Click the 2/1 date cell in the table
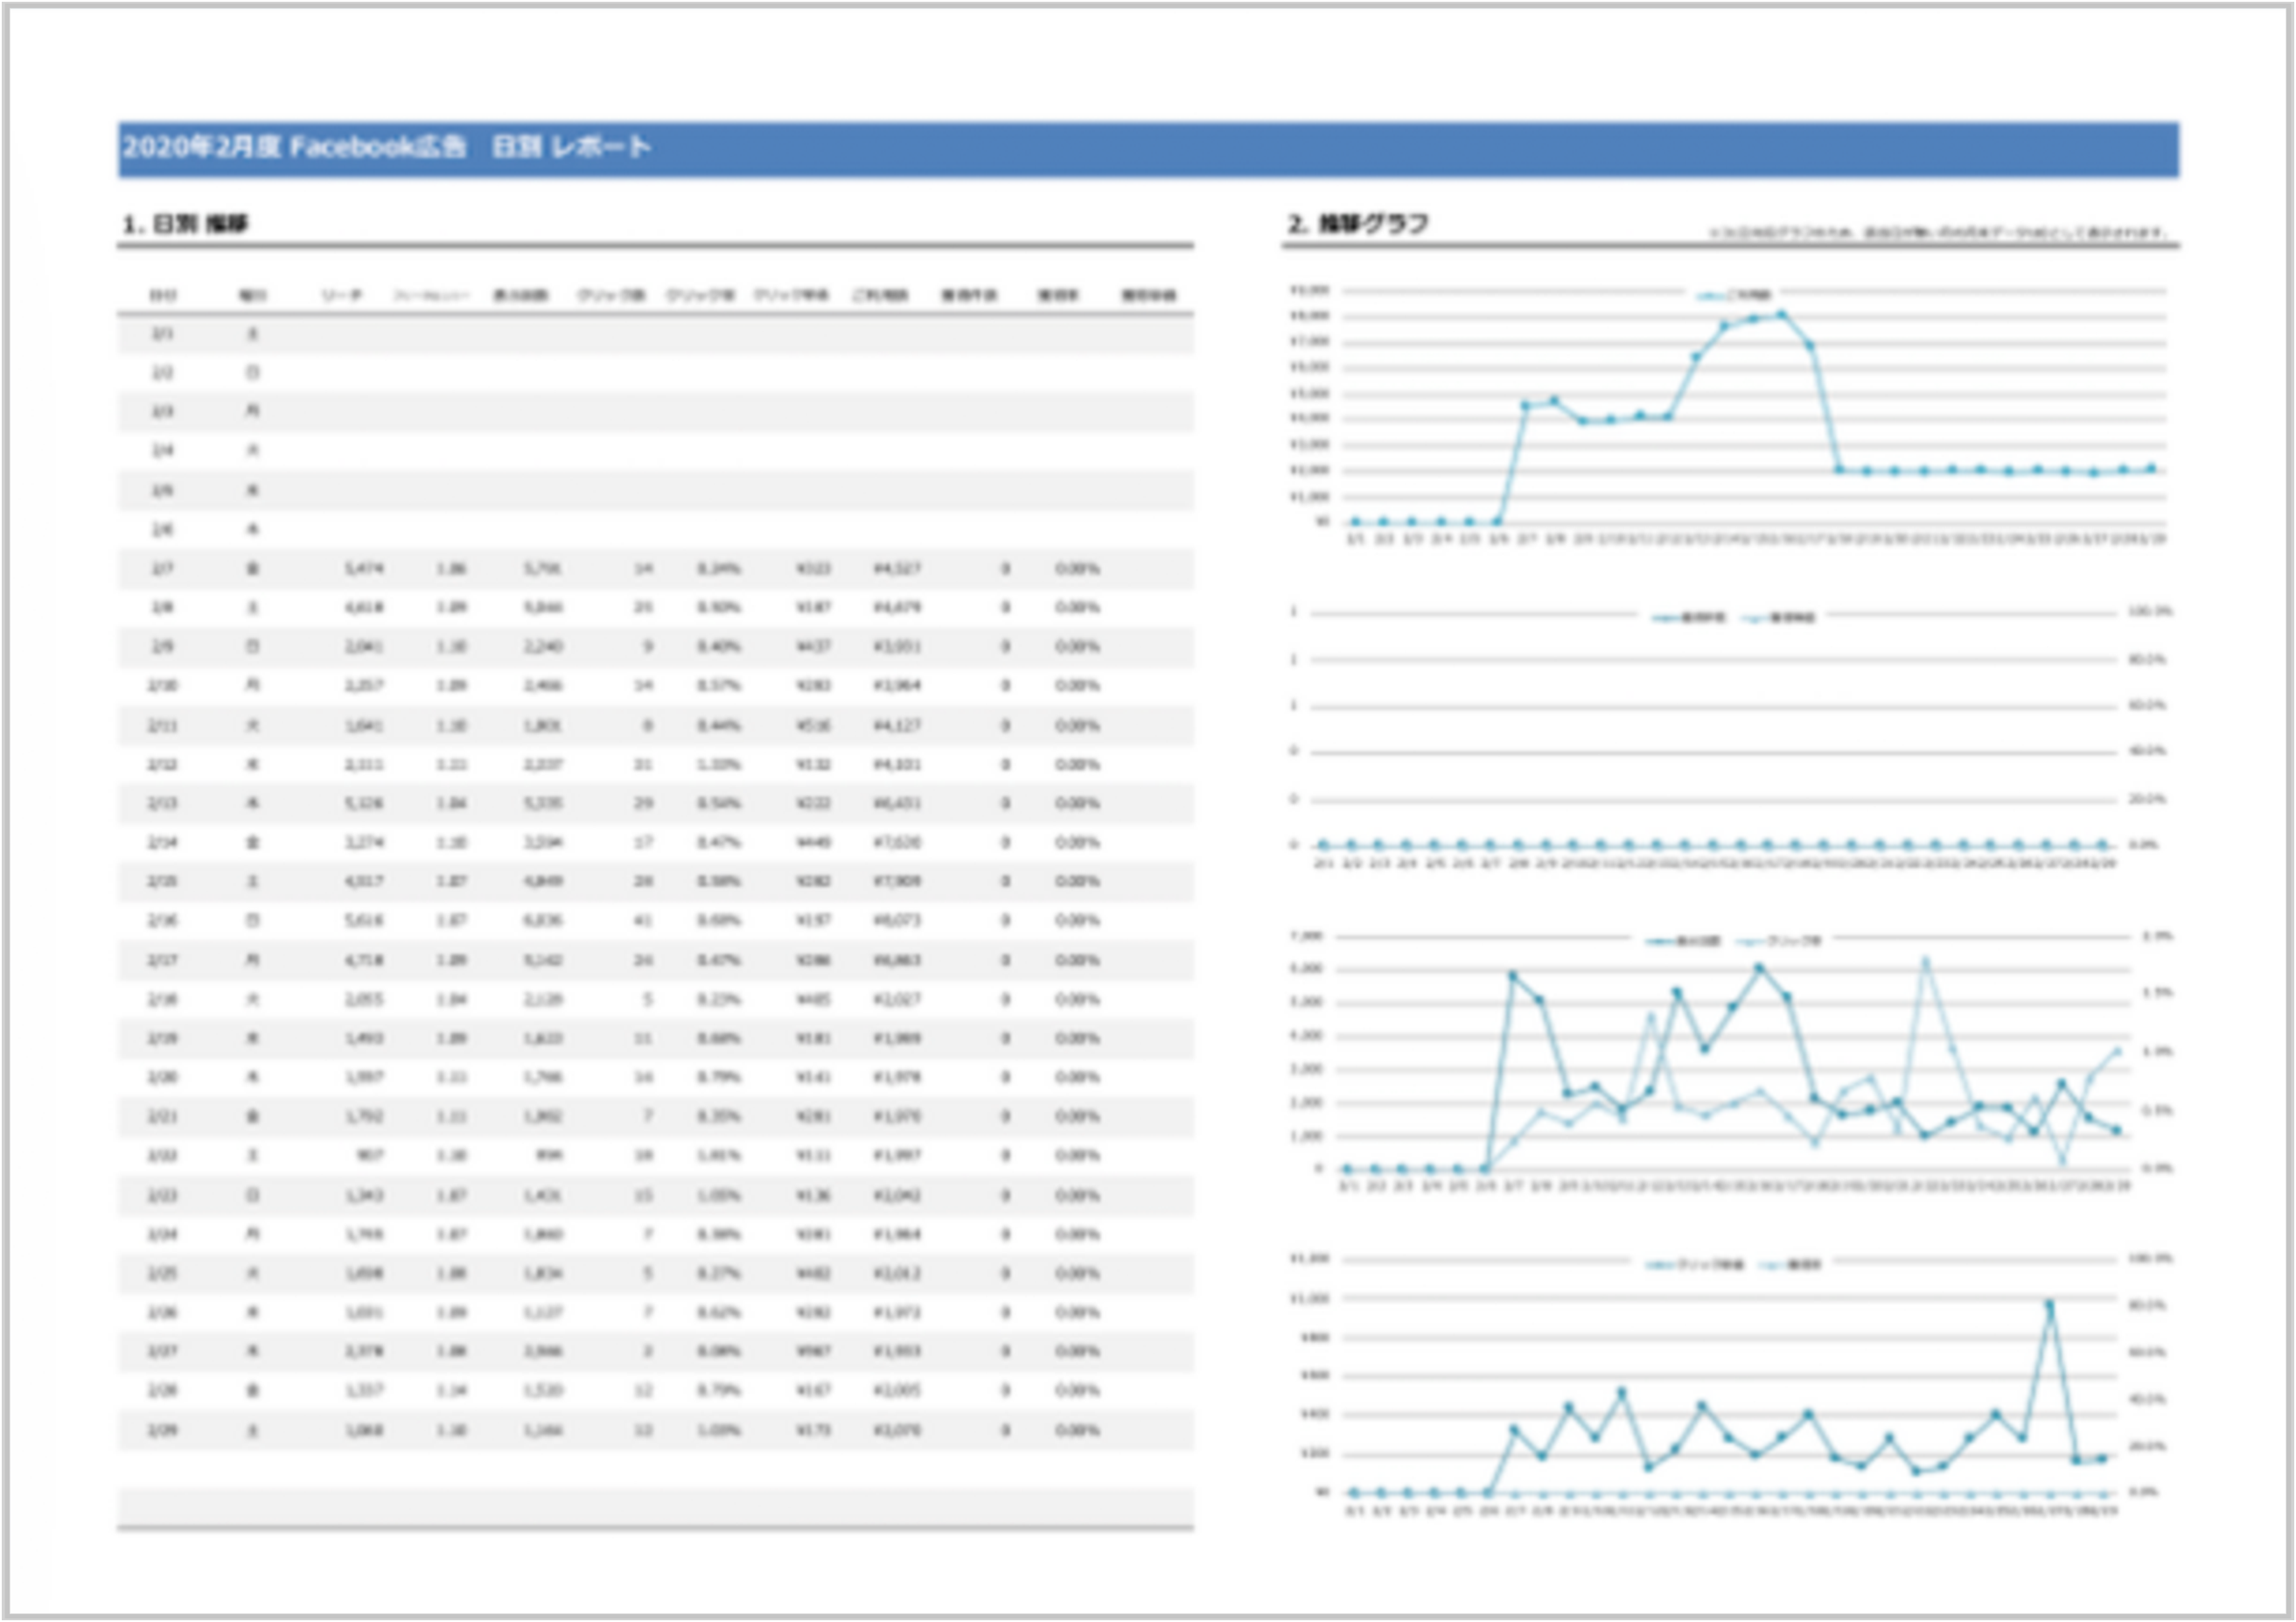 [162, 334]
